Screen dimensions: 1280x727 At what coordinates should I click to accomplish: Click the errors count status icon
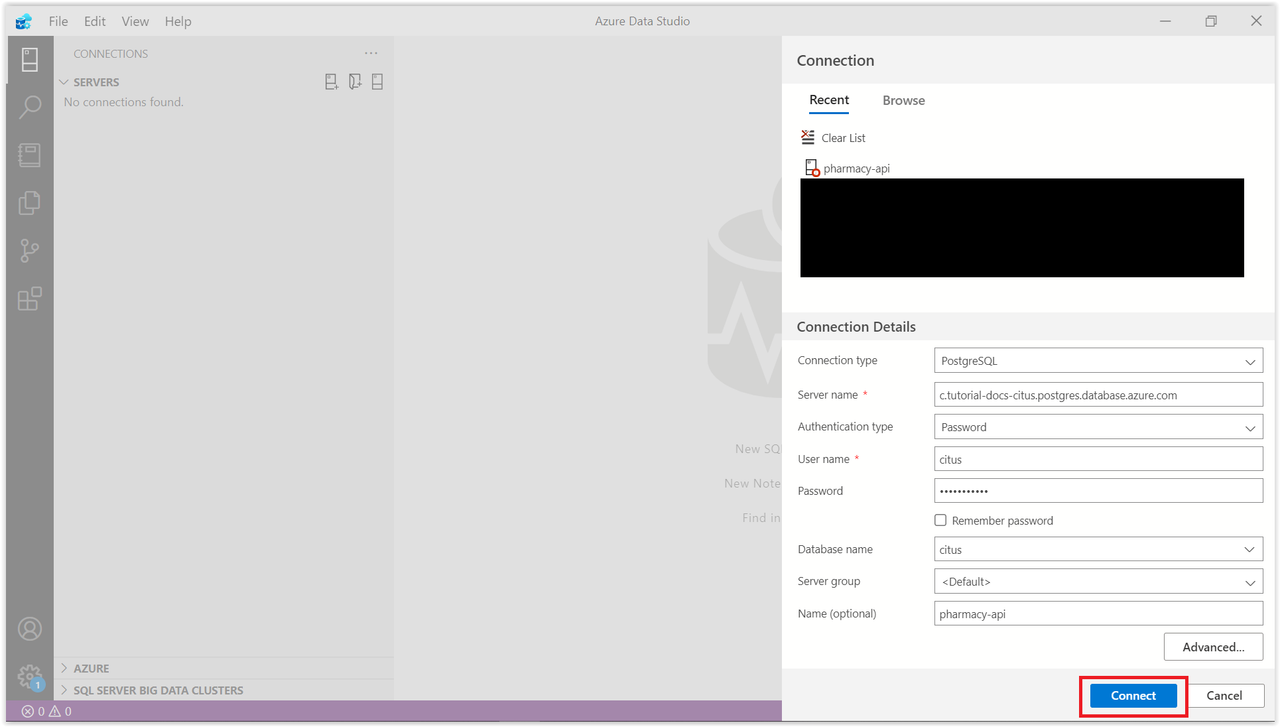pyautogui.click(x=28, y=712)
